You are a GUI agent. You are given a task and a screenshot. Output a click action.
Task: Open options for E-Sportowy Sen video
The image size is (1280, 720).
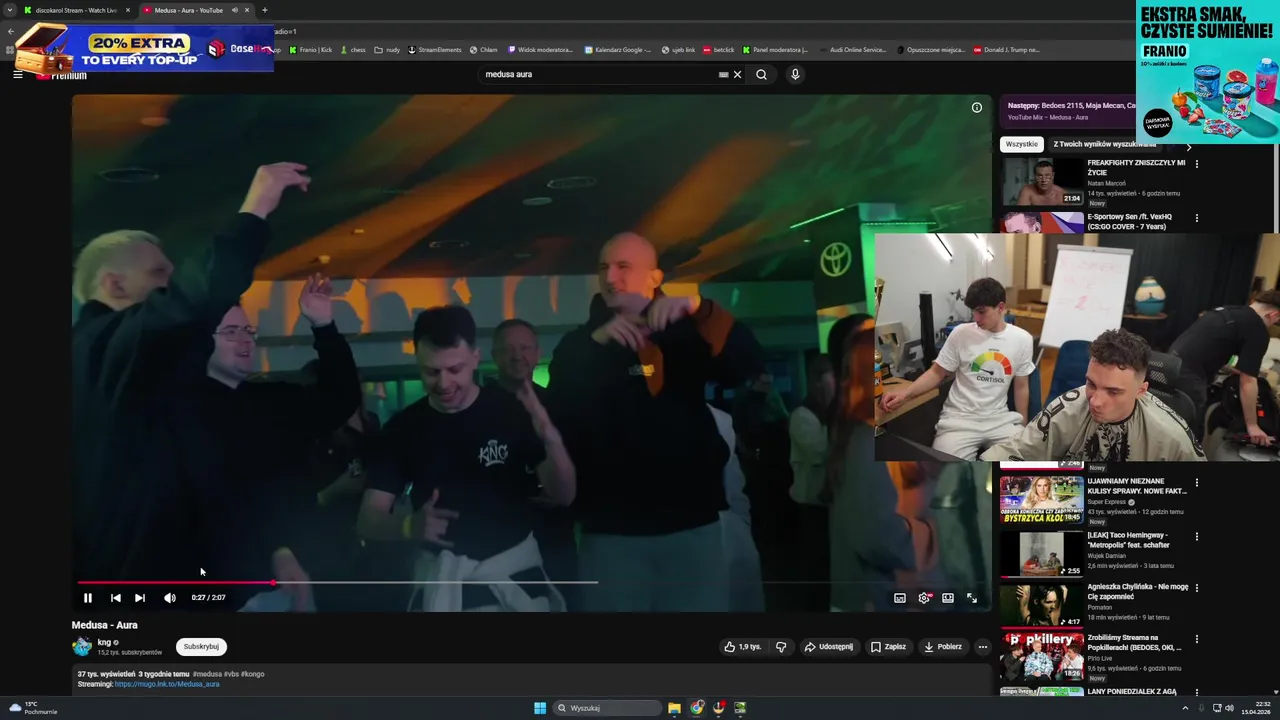(x=1197, y=218)
